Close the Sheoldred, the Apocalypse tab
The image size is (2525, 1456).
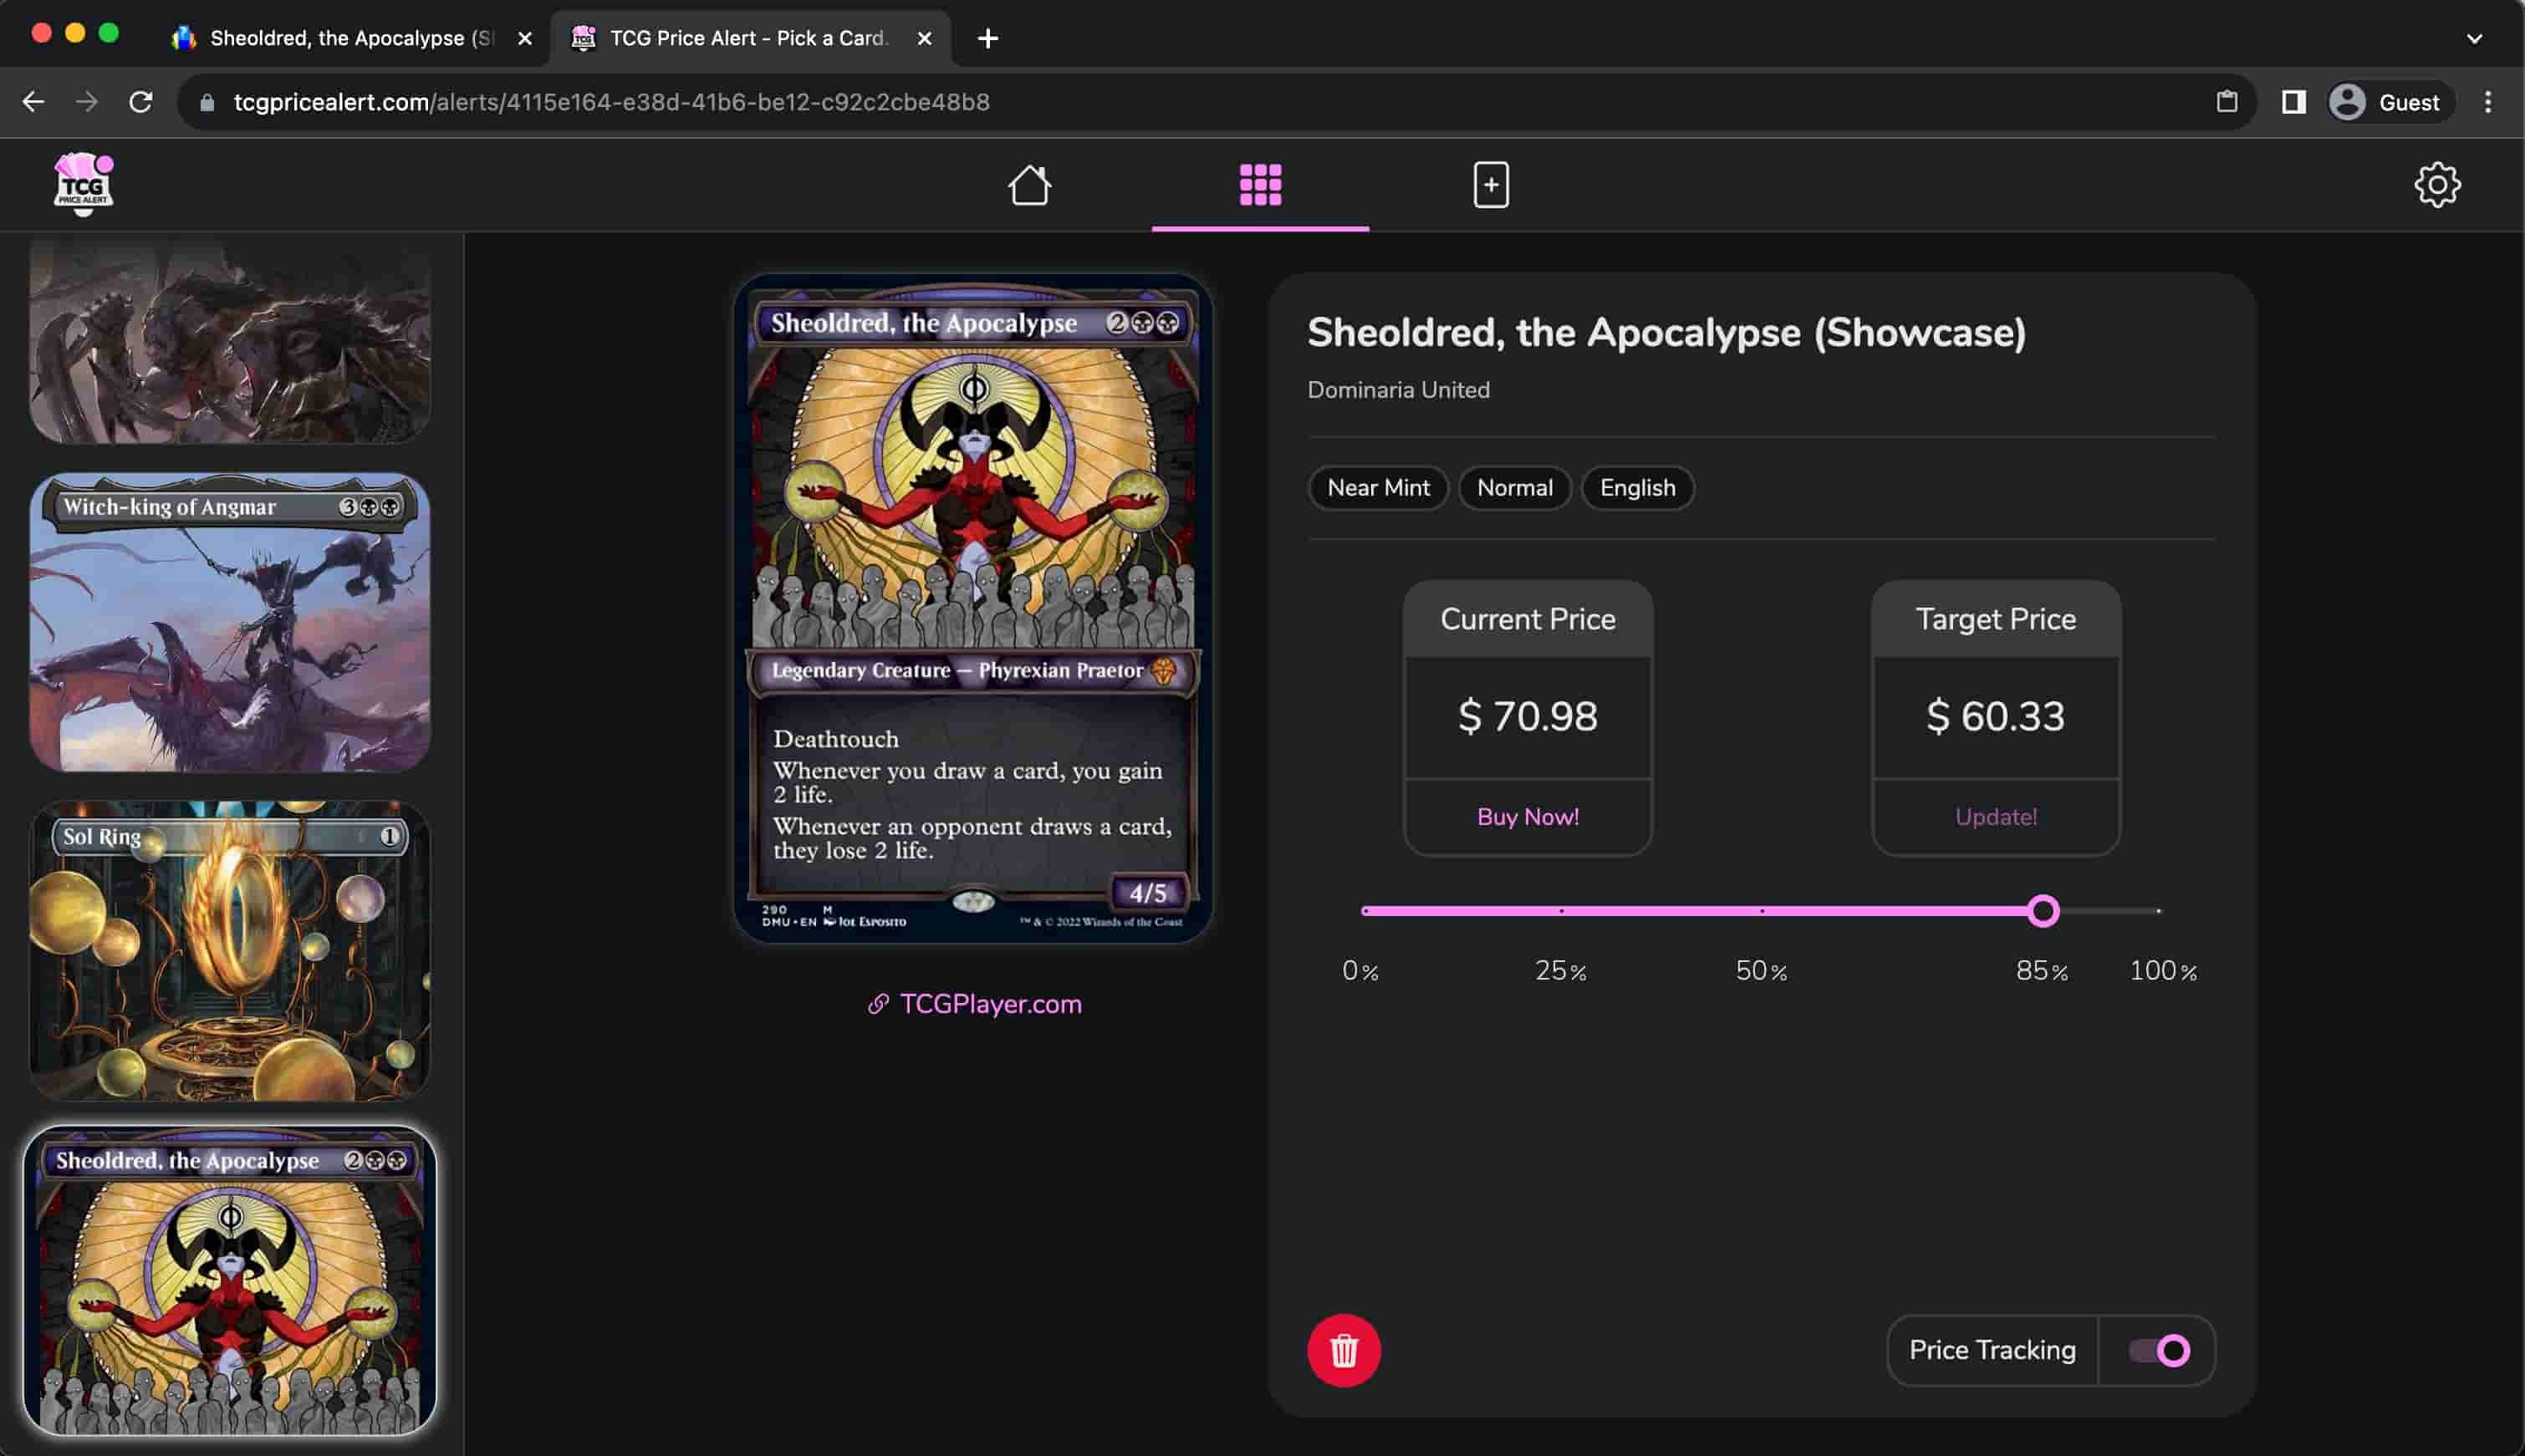pyautogui.click(x=524, y=38)
